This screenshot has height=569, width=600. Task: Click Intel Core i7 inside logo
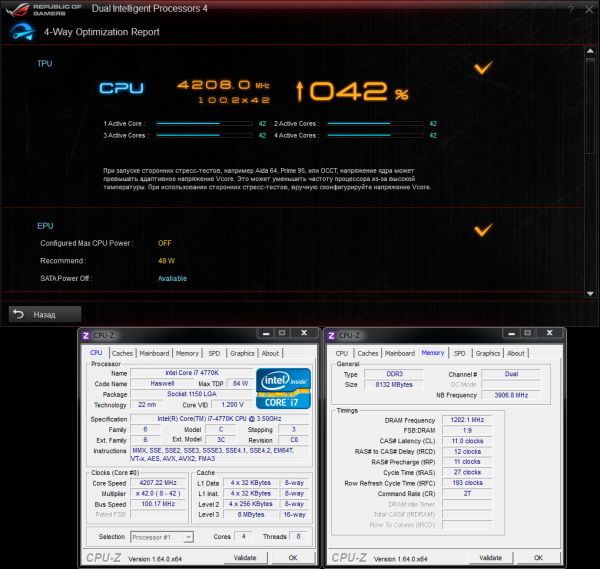coord(283,388)
